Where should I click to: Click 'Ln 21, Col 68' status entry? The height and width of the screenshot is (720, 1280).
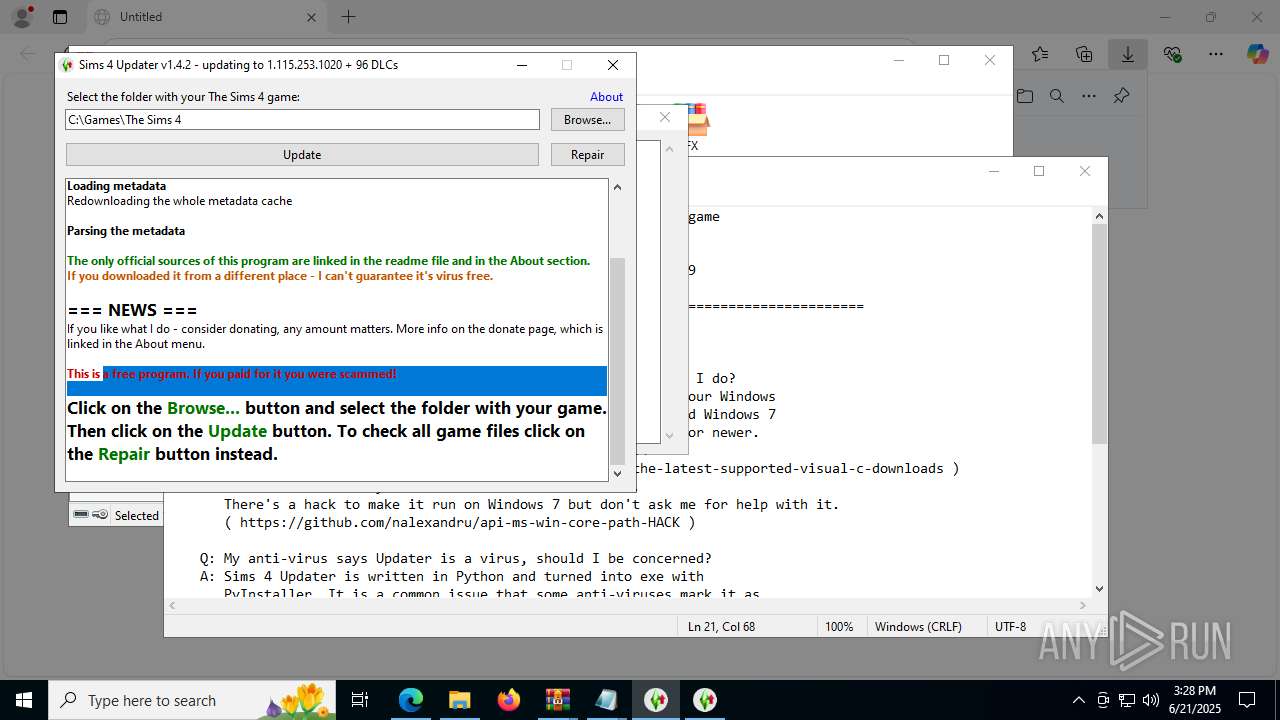pyautogui.click(x=721, y=627)
